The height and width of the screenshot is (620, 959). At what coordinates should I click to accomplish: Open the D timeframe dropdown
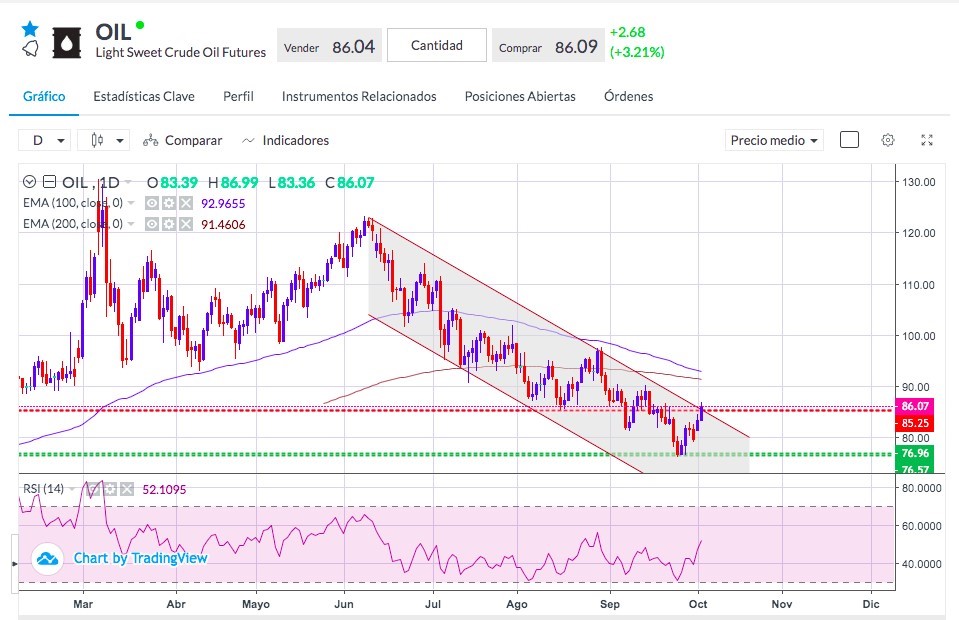click(x=45, y=140)
